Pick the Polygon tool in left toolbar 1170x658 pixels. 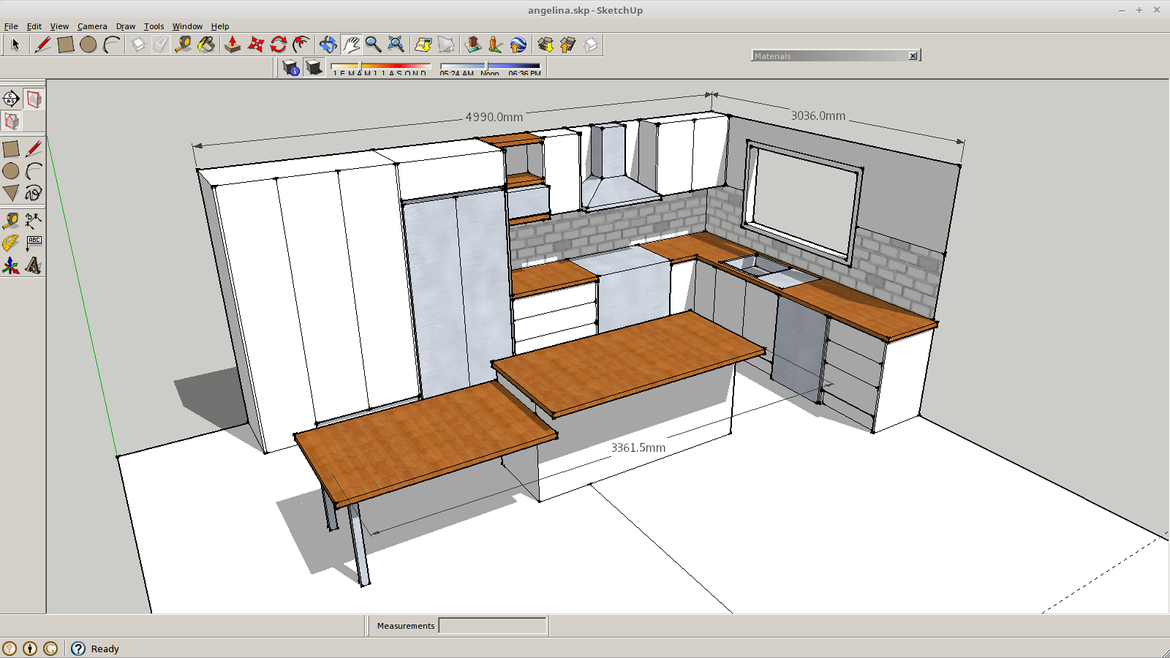(11, 193)
